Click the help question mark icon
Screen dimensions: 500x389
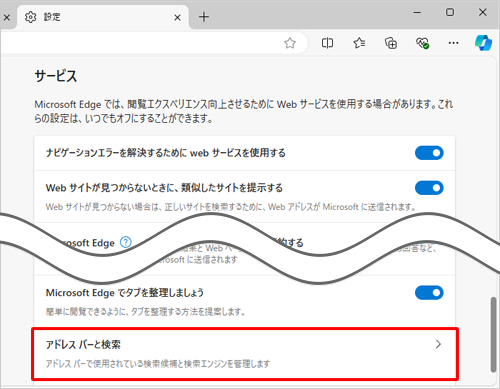tap(126, 242)
